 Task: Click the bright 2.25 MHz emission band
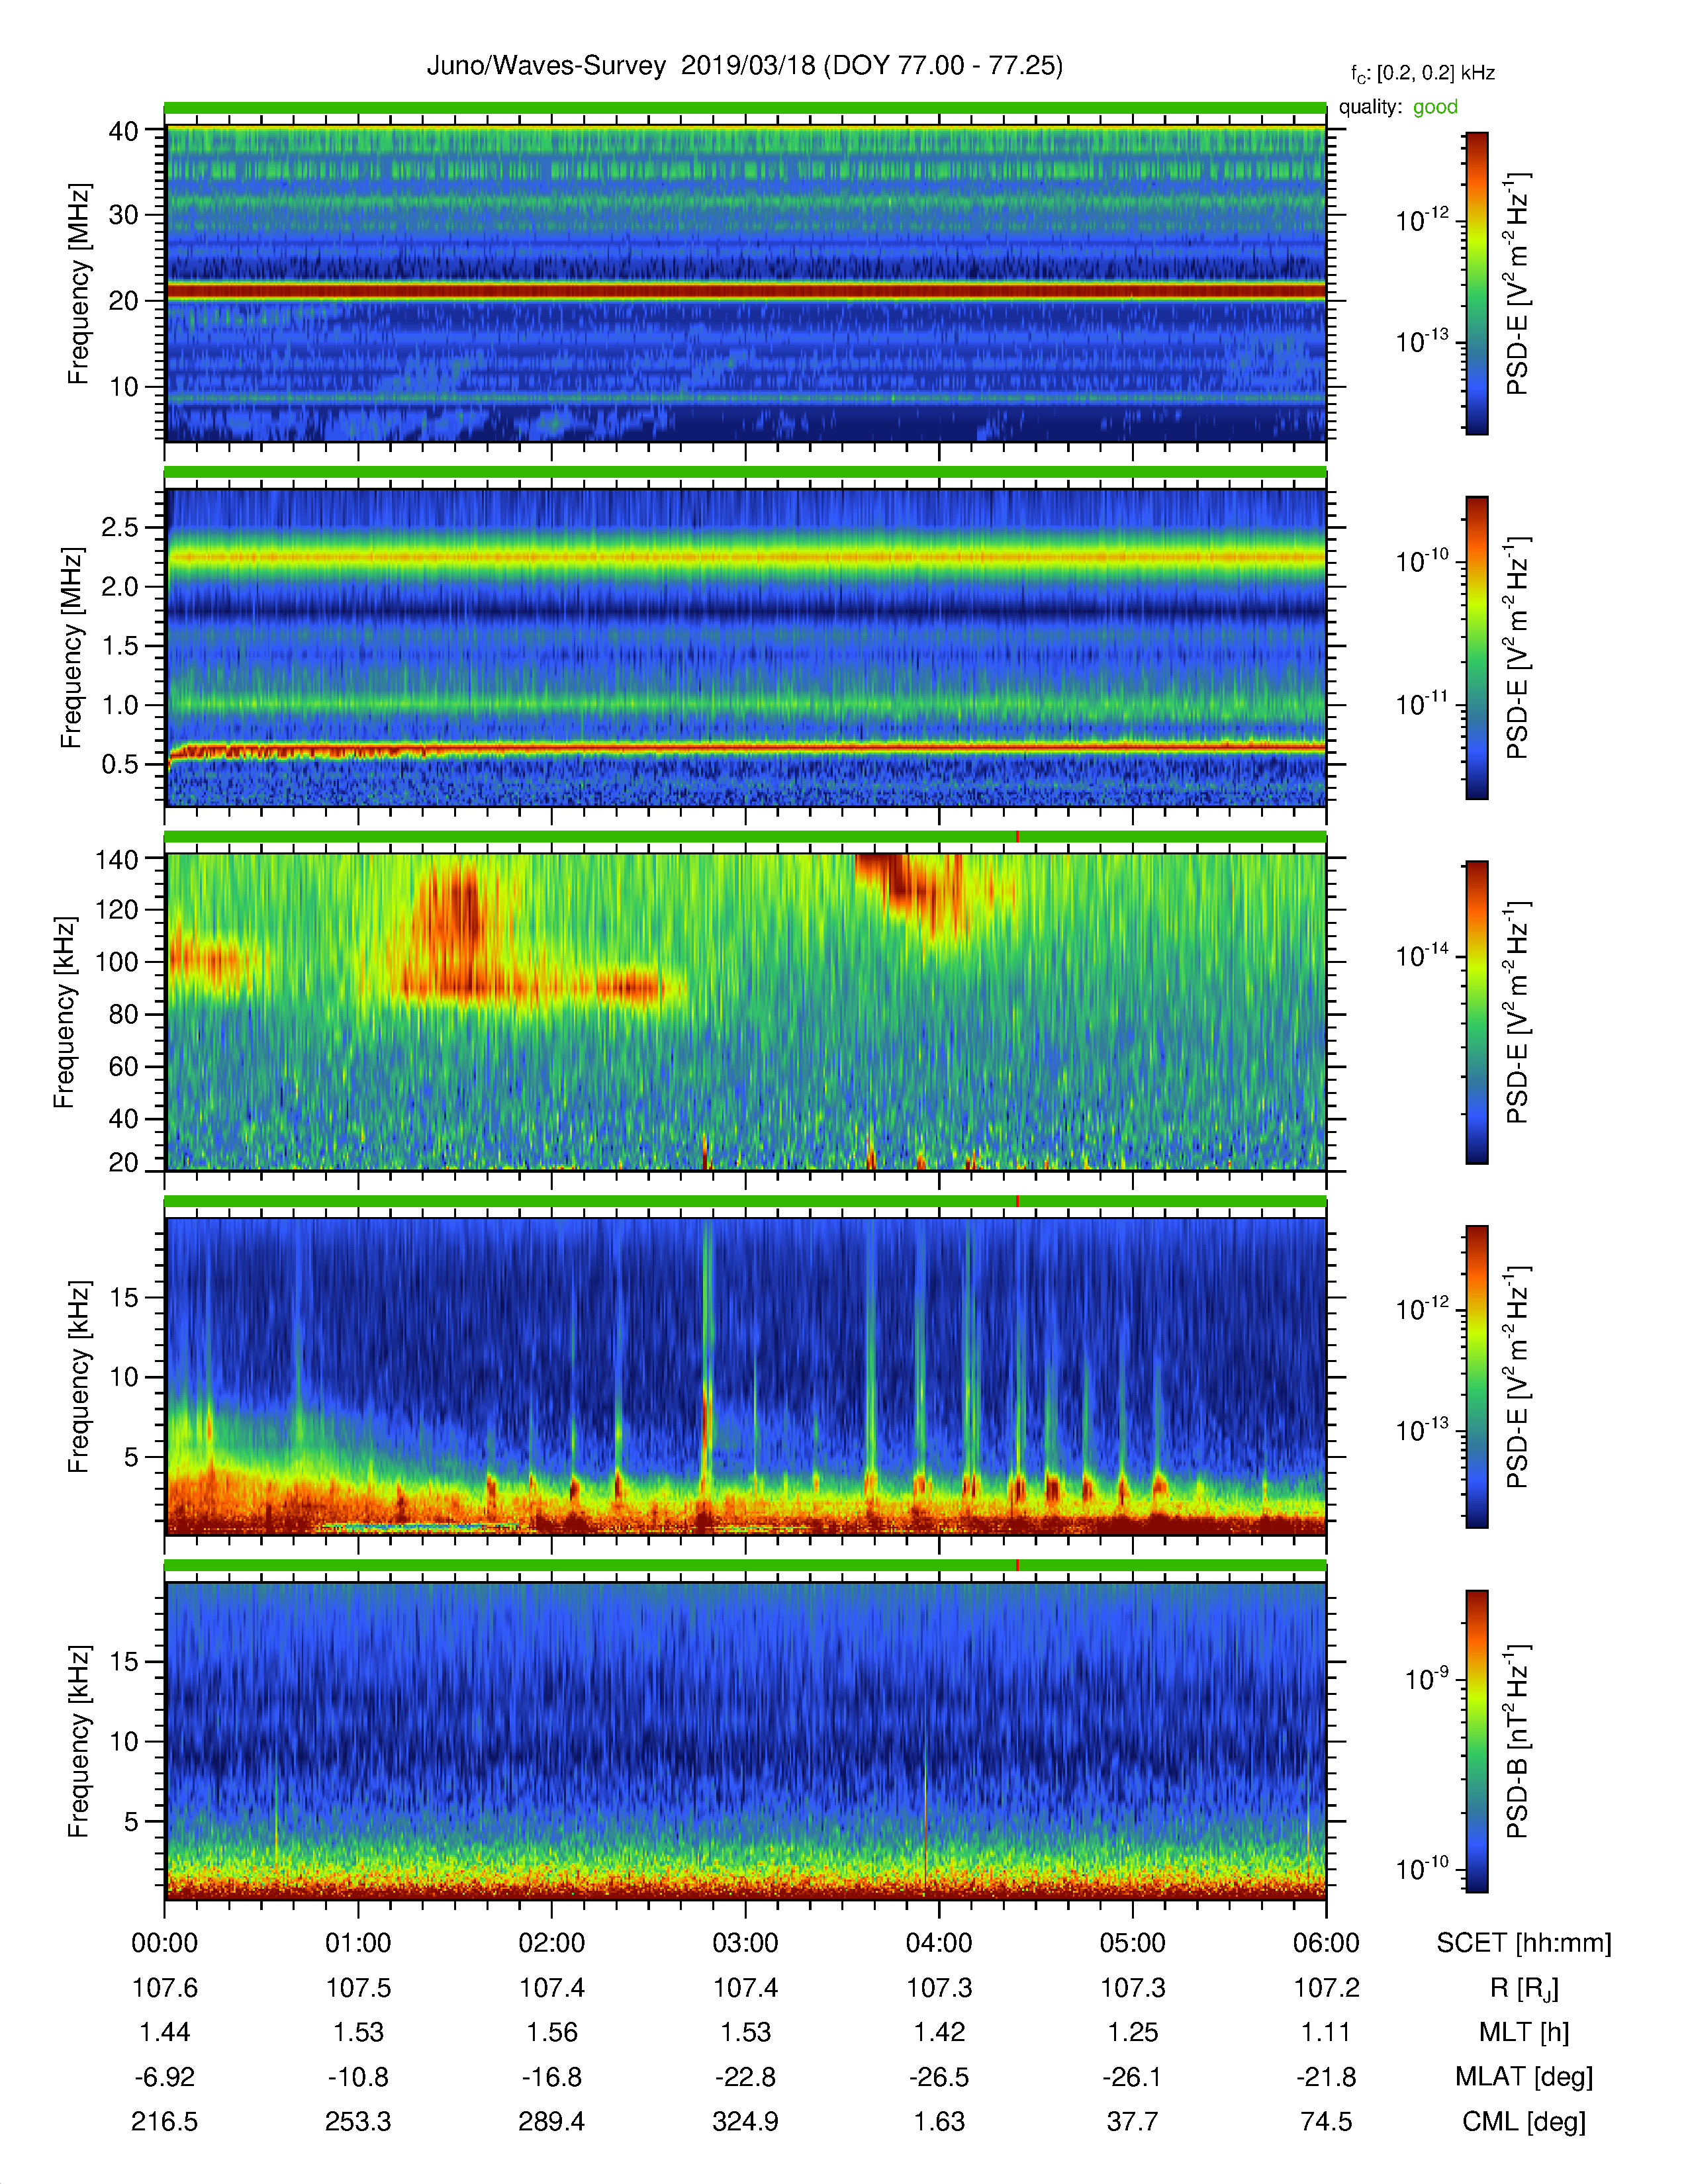[744, 557]
